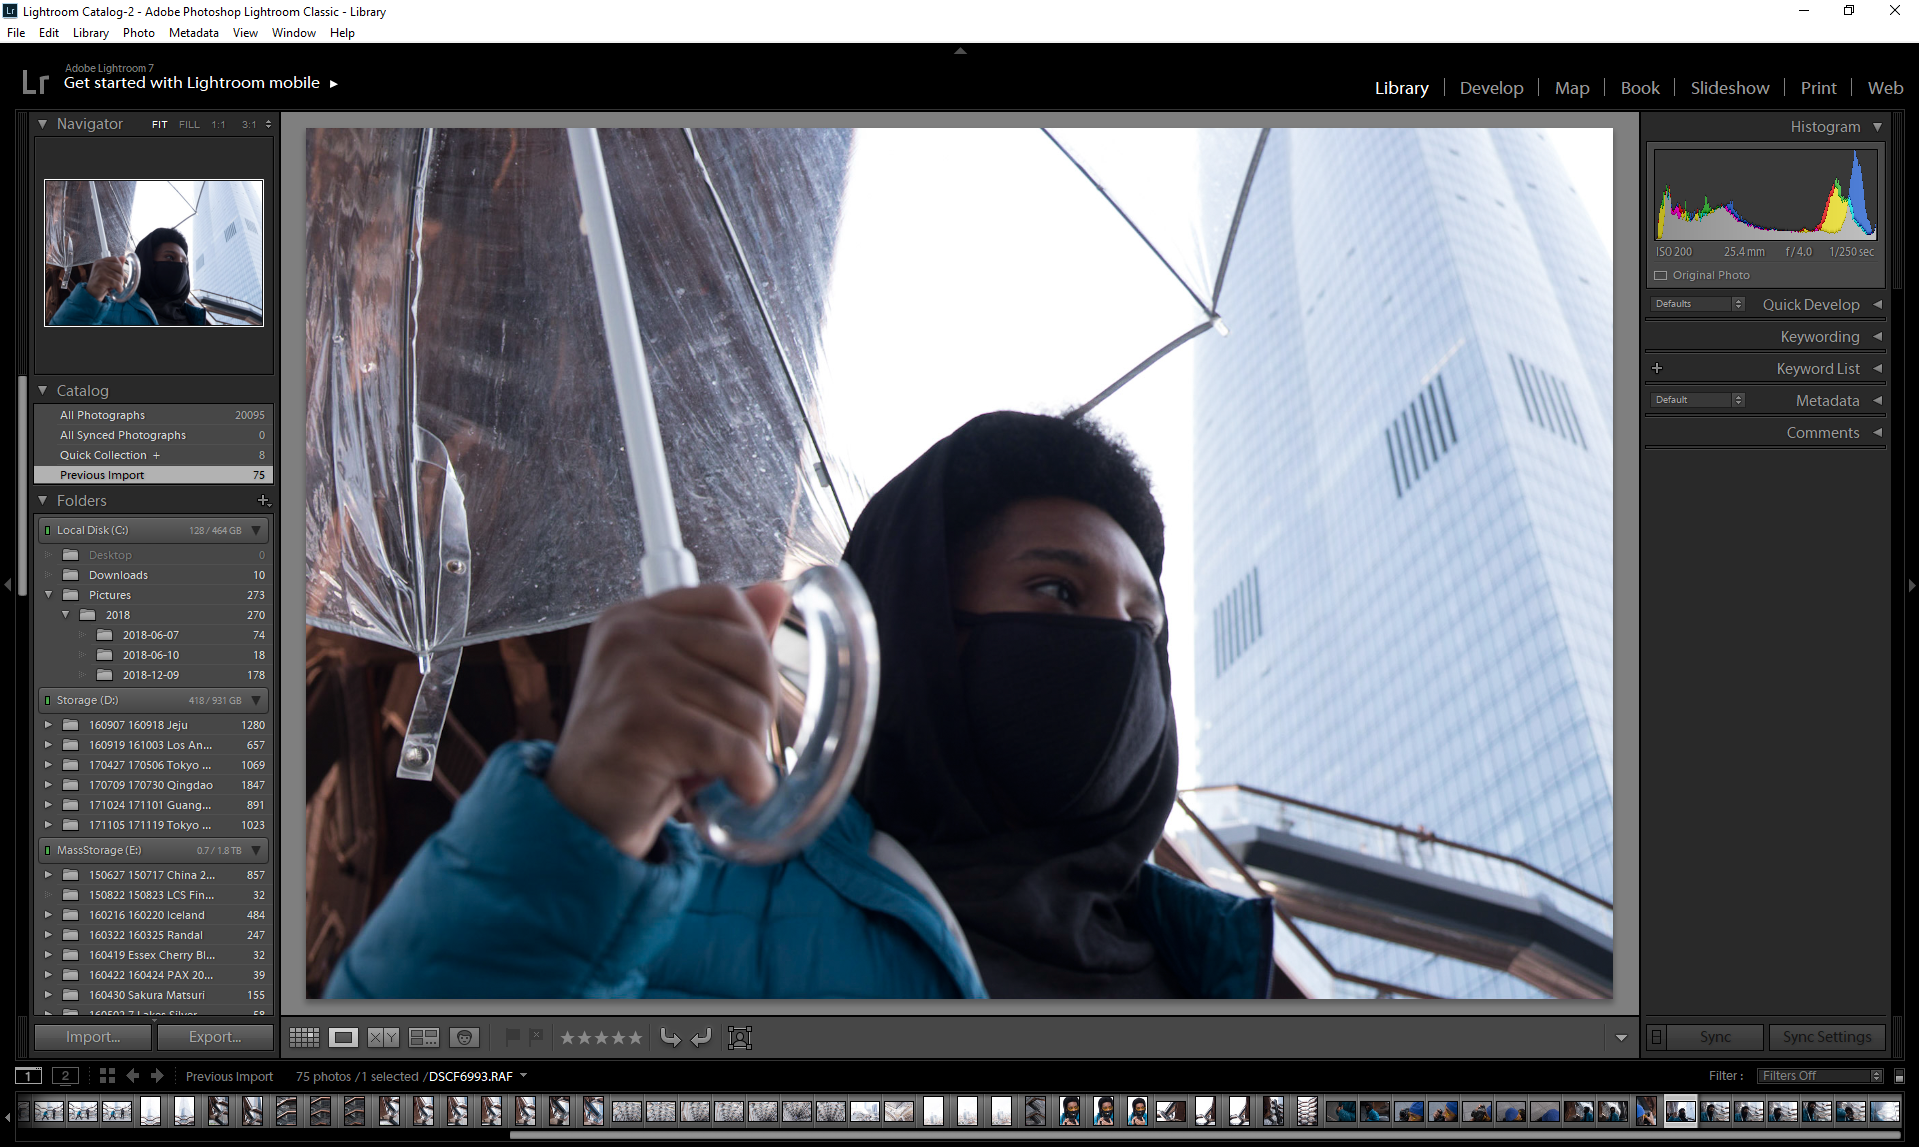This screenshot has height=1147, width=1919.
Task: Click the Lr identity plate logo
Action: click(x=35, y=81)
